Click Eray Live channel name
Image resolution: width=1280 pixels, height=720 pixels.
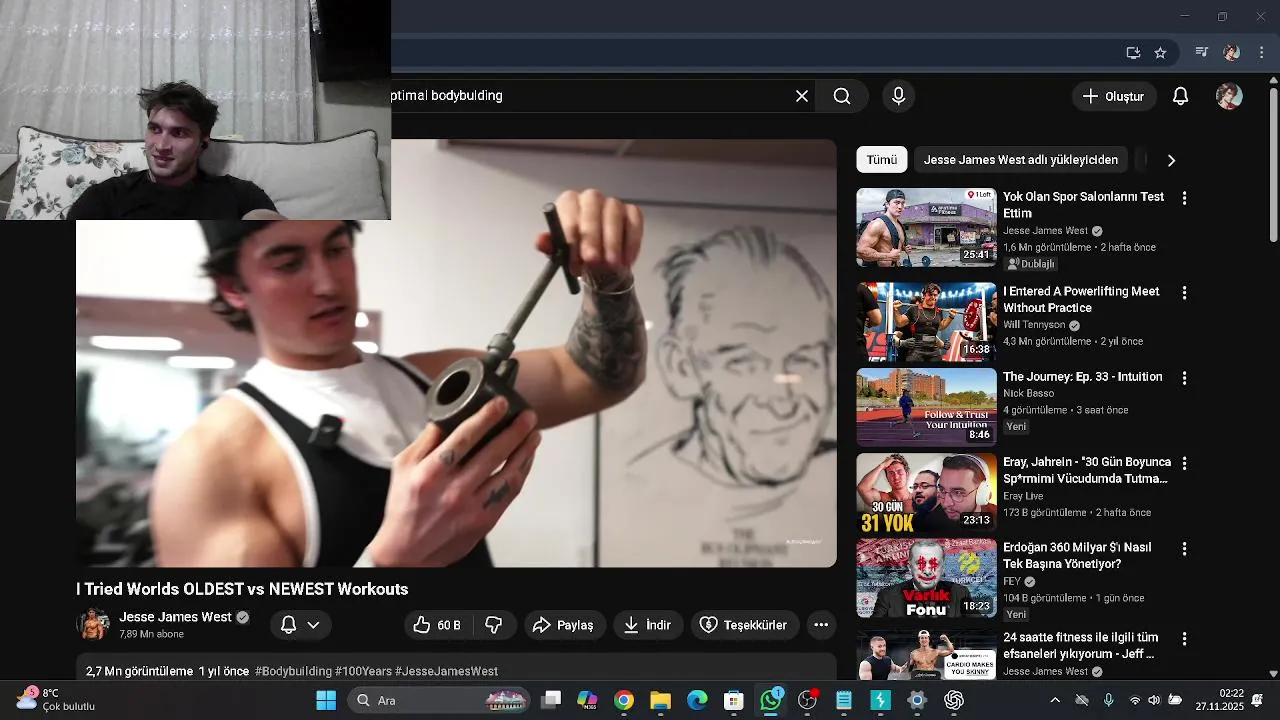[1023, 496]
